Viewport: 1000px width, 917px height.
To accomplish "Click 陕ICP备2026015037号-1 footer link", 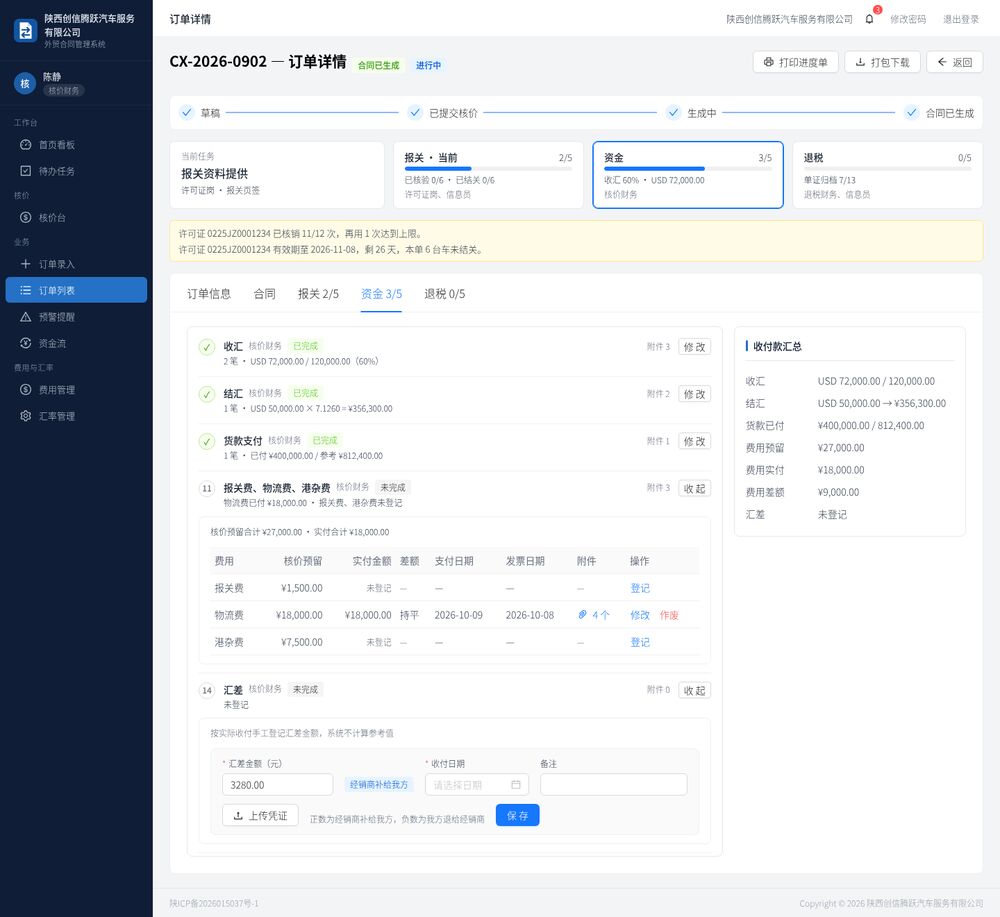I will (214, 903).
